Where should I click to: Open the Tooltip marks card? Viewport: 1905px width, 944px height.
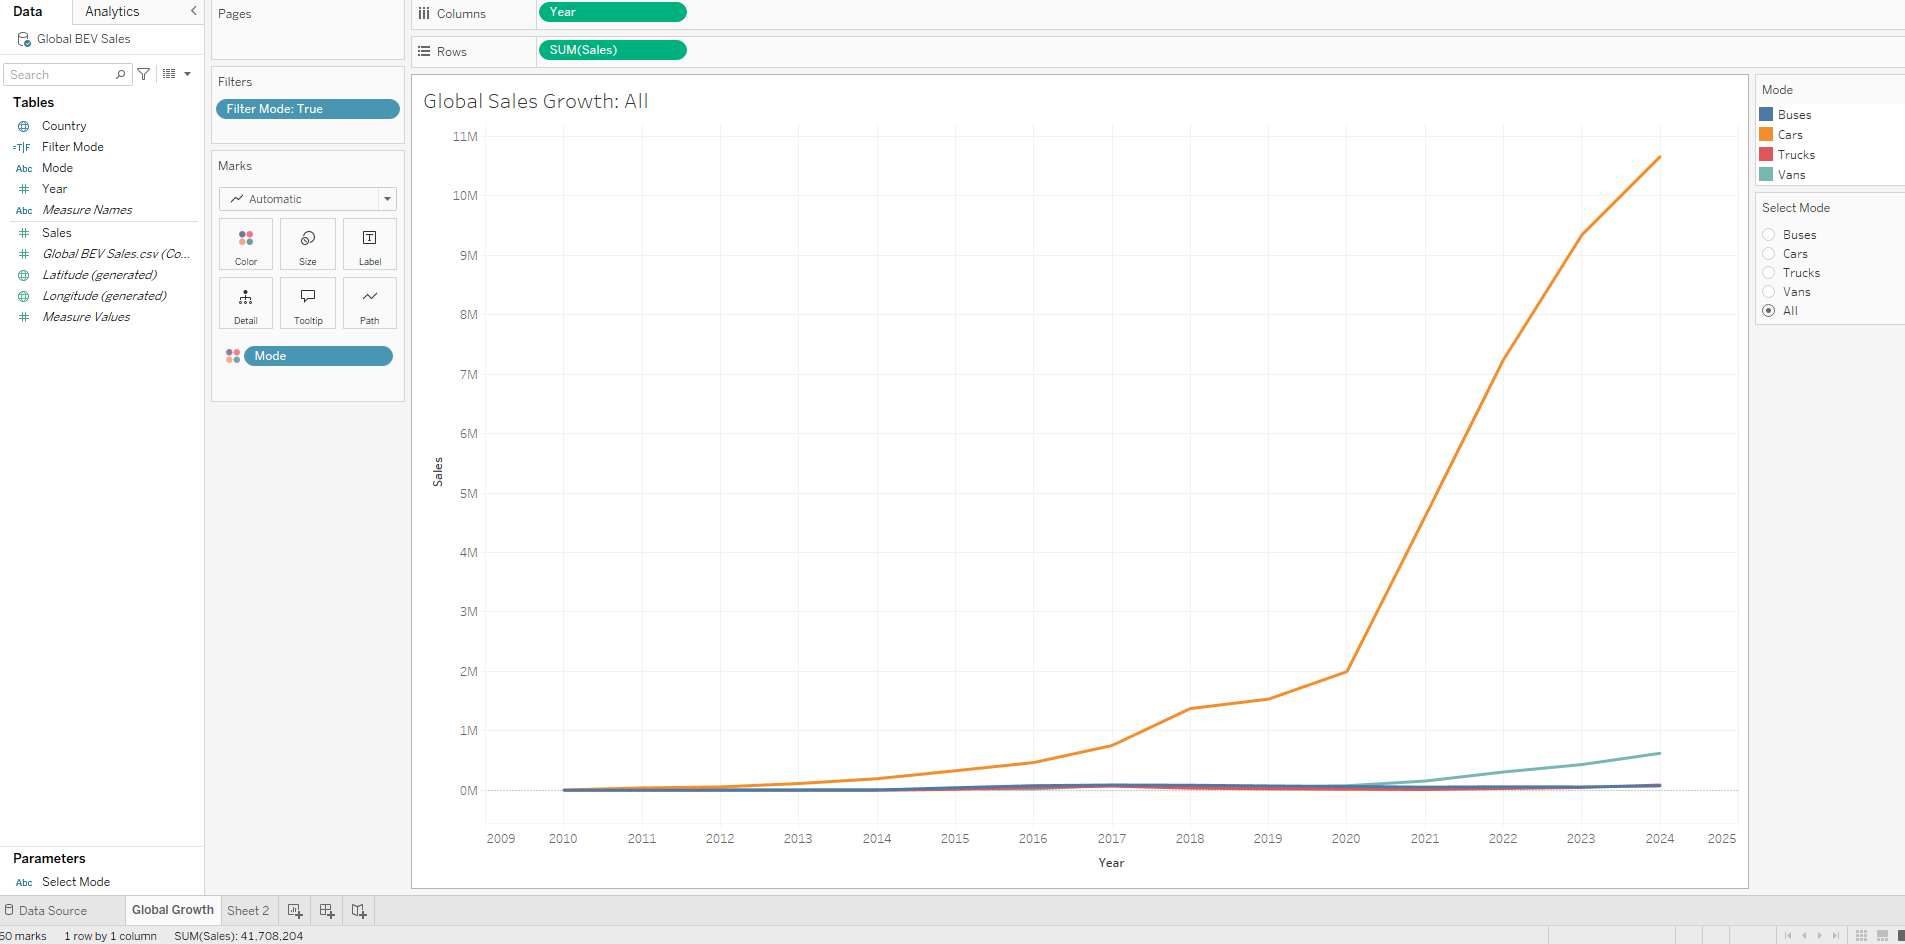[x=308, y=304]
